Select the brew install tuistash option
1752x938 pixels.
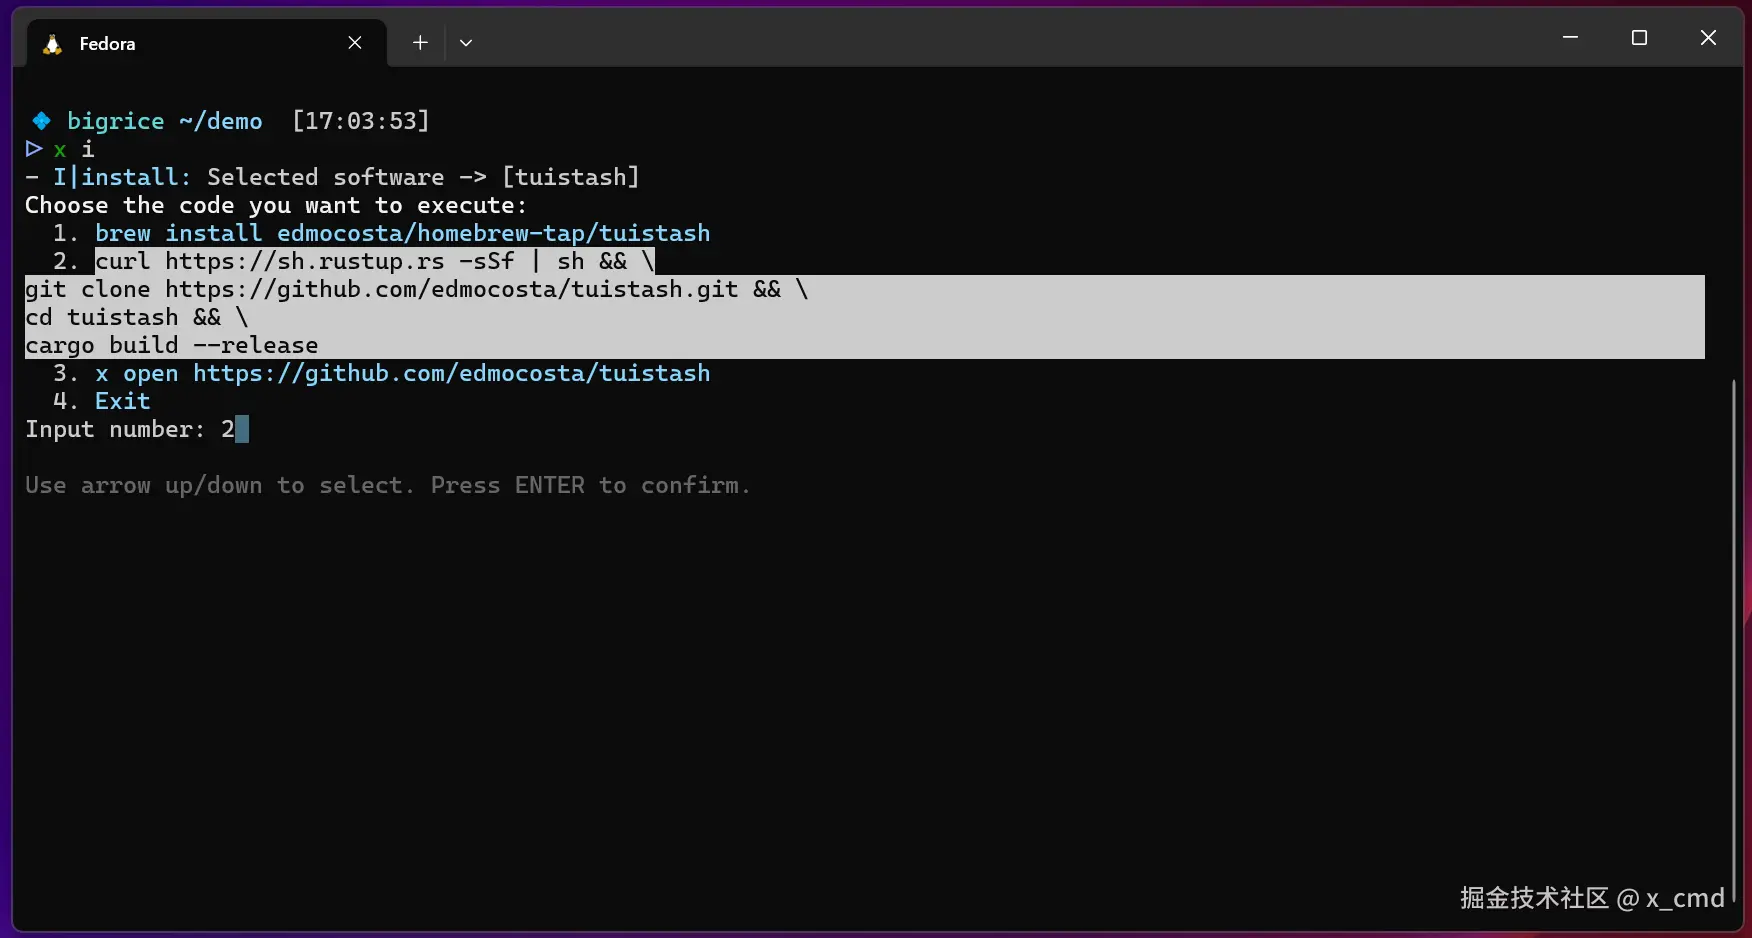[402, 233]
